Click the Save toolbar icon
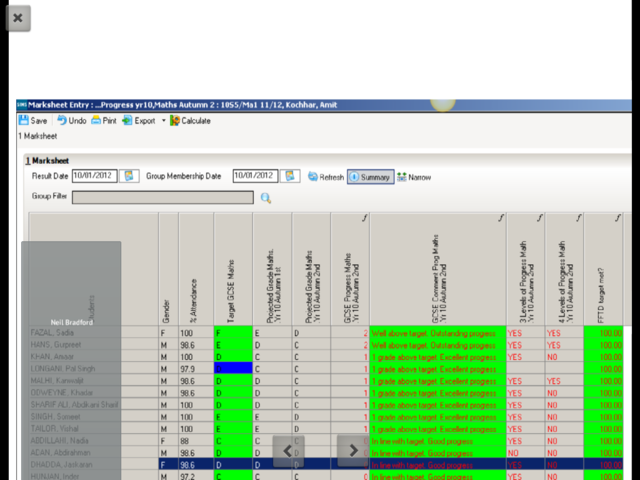The width and height of the screenshot is (640, 480). pos(24,120)
